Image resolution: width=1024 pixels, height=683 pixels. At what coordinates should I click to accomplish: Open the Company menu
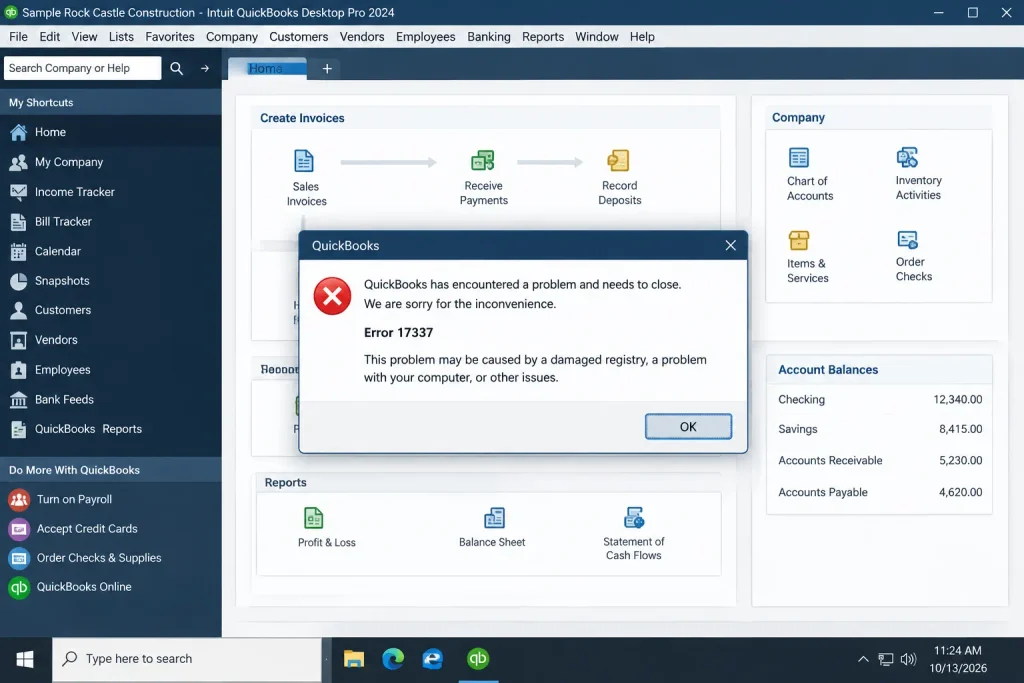pyautogui.click(x=232, y=37)
